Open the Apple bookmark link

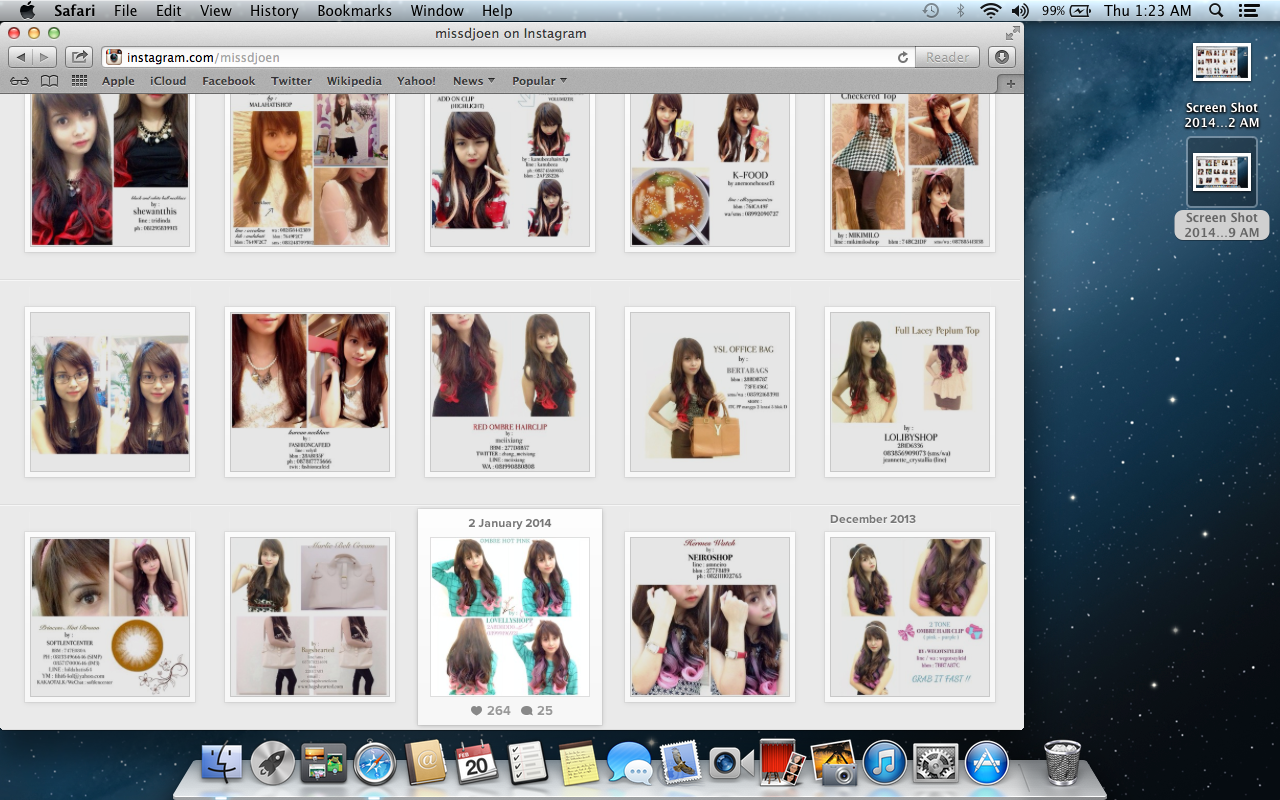118,81
